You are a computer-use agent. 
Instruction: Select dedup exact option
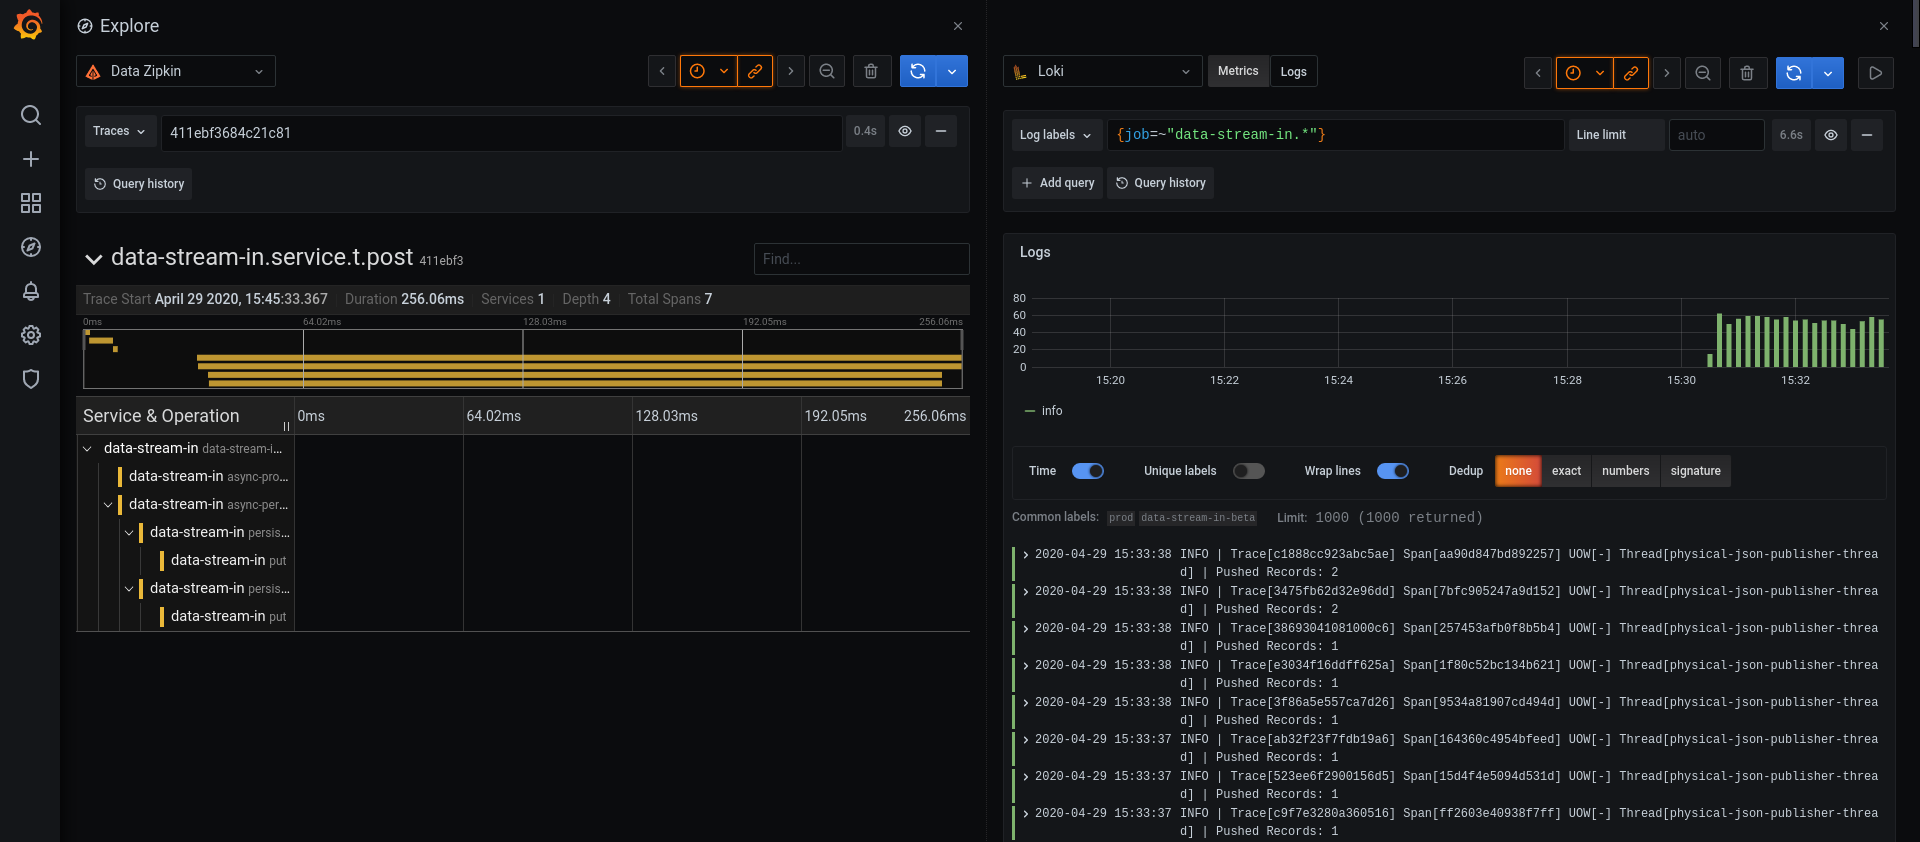[1566, 471]
